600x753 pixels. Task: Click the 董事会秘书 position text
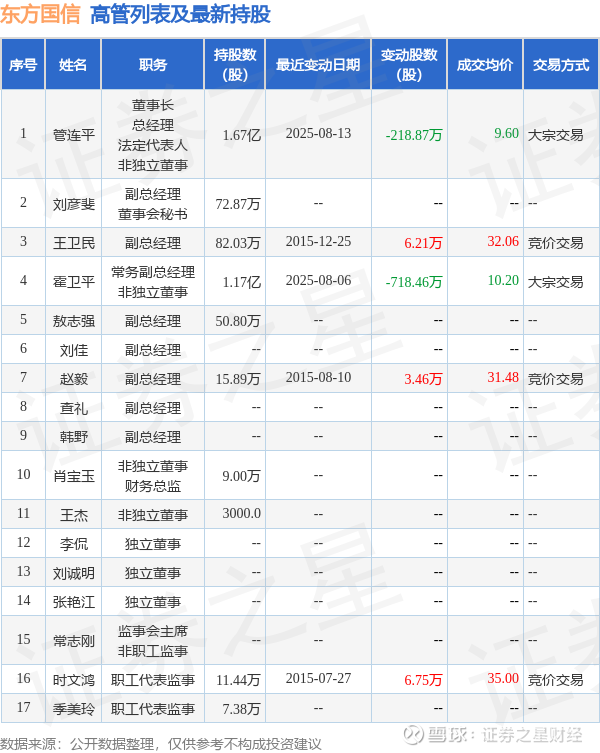[153, 214]
